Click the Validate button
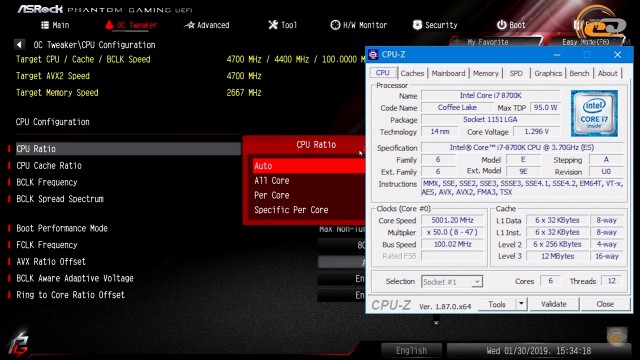The height and width of the screenshot is (360, 640). click(554, 304)
